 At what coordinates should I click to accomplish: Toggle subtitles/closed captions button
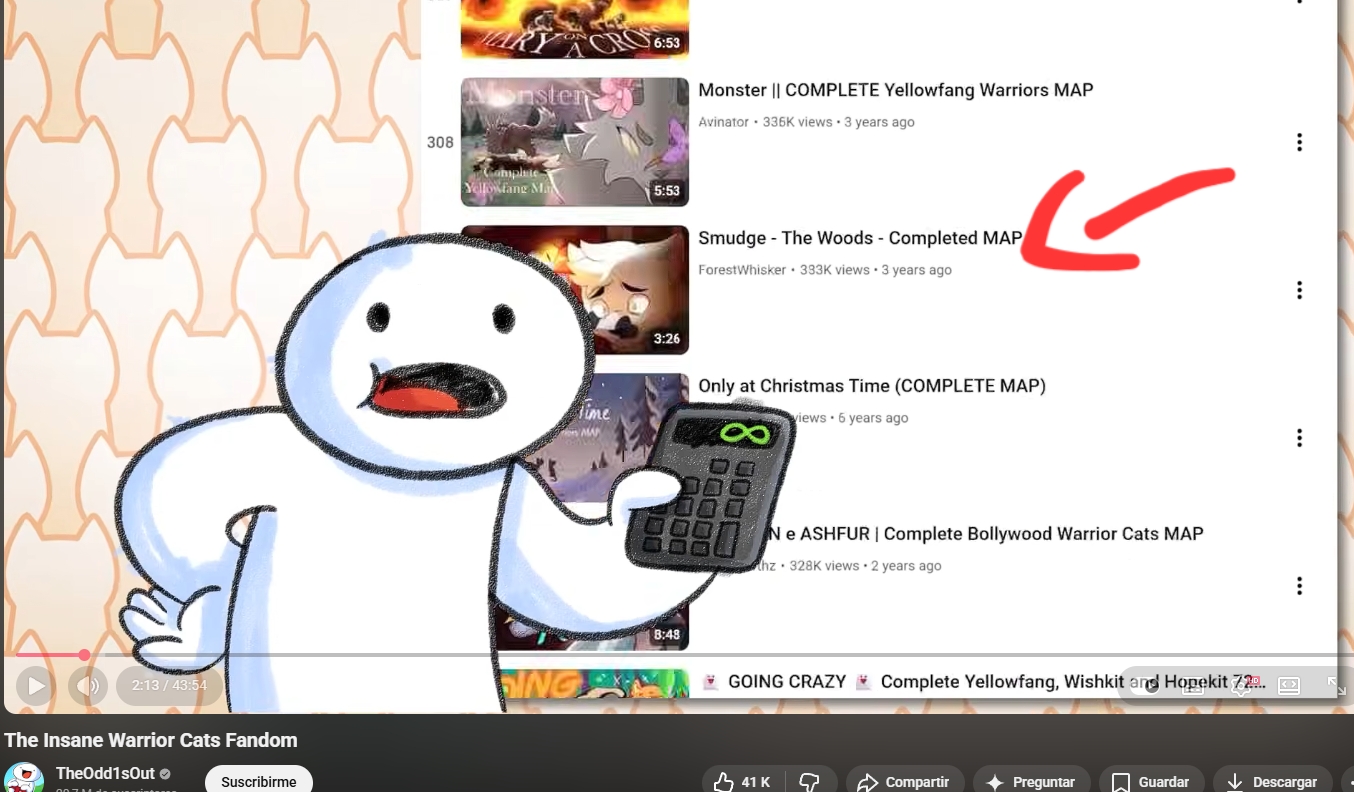point(1194,685)
